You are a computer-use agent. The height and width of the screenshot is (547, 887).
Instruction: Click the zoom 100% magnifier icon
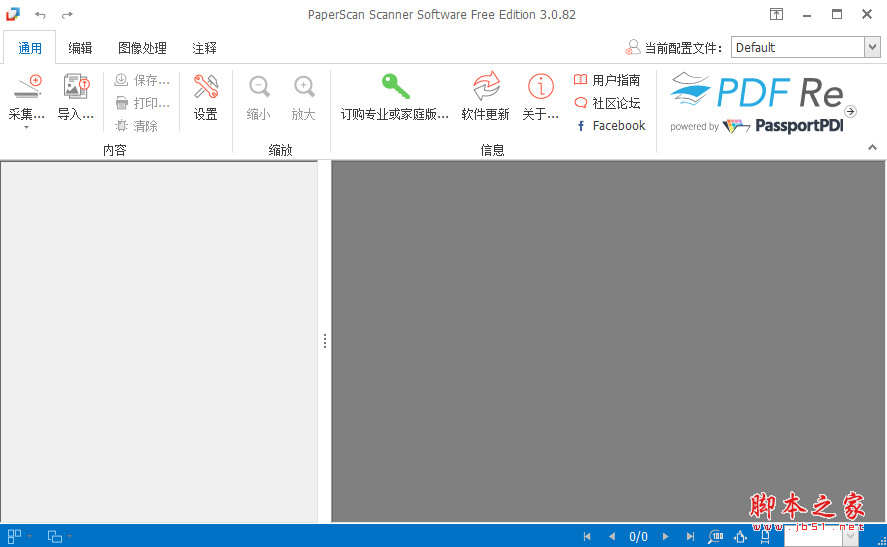tap(716, 536)
